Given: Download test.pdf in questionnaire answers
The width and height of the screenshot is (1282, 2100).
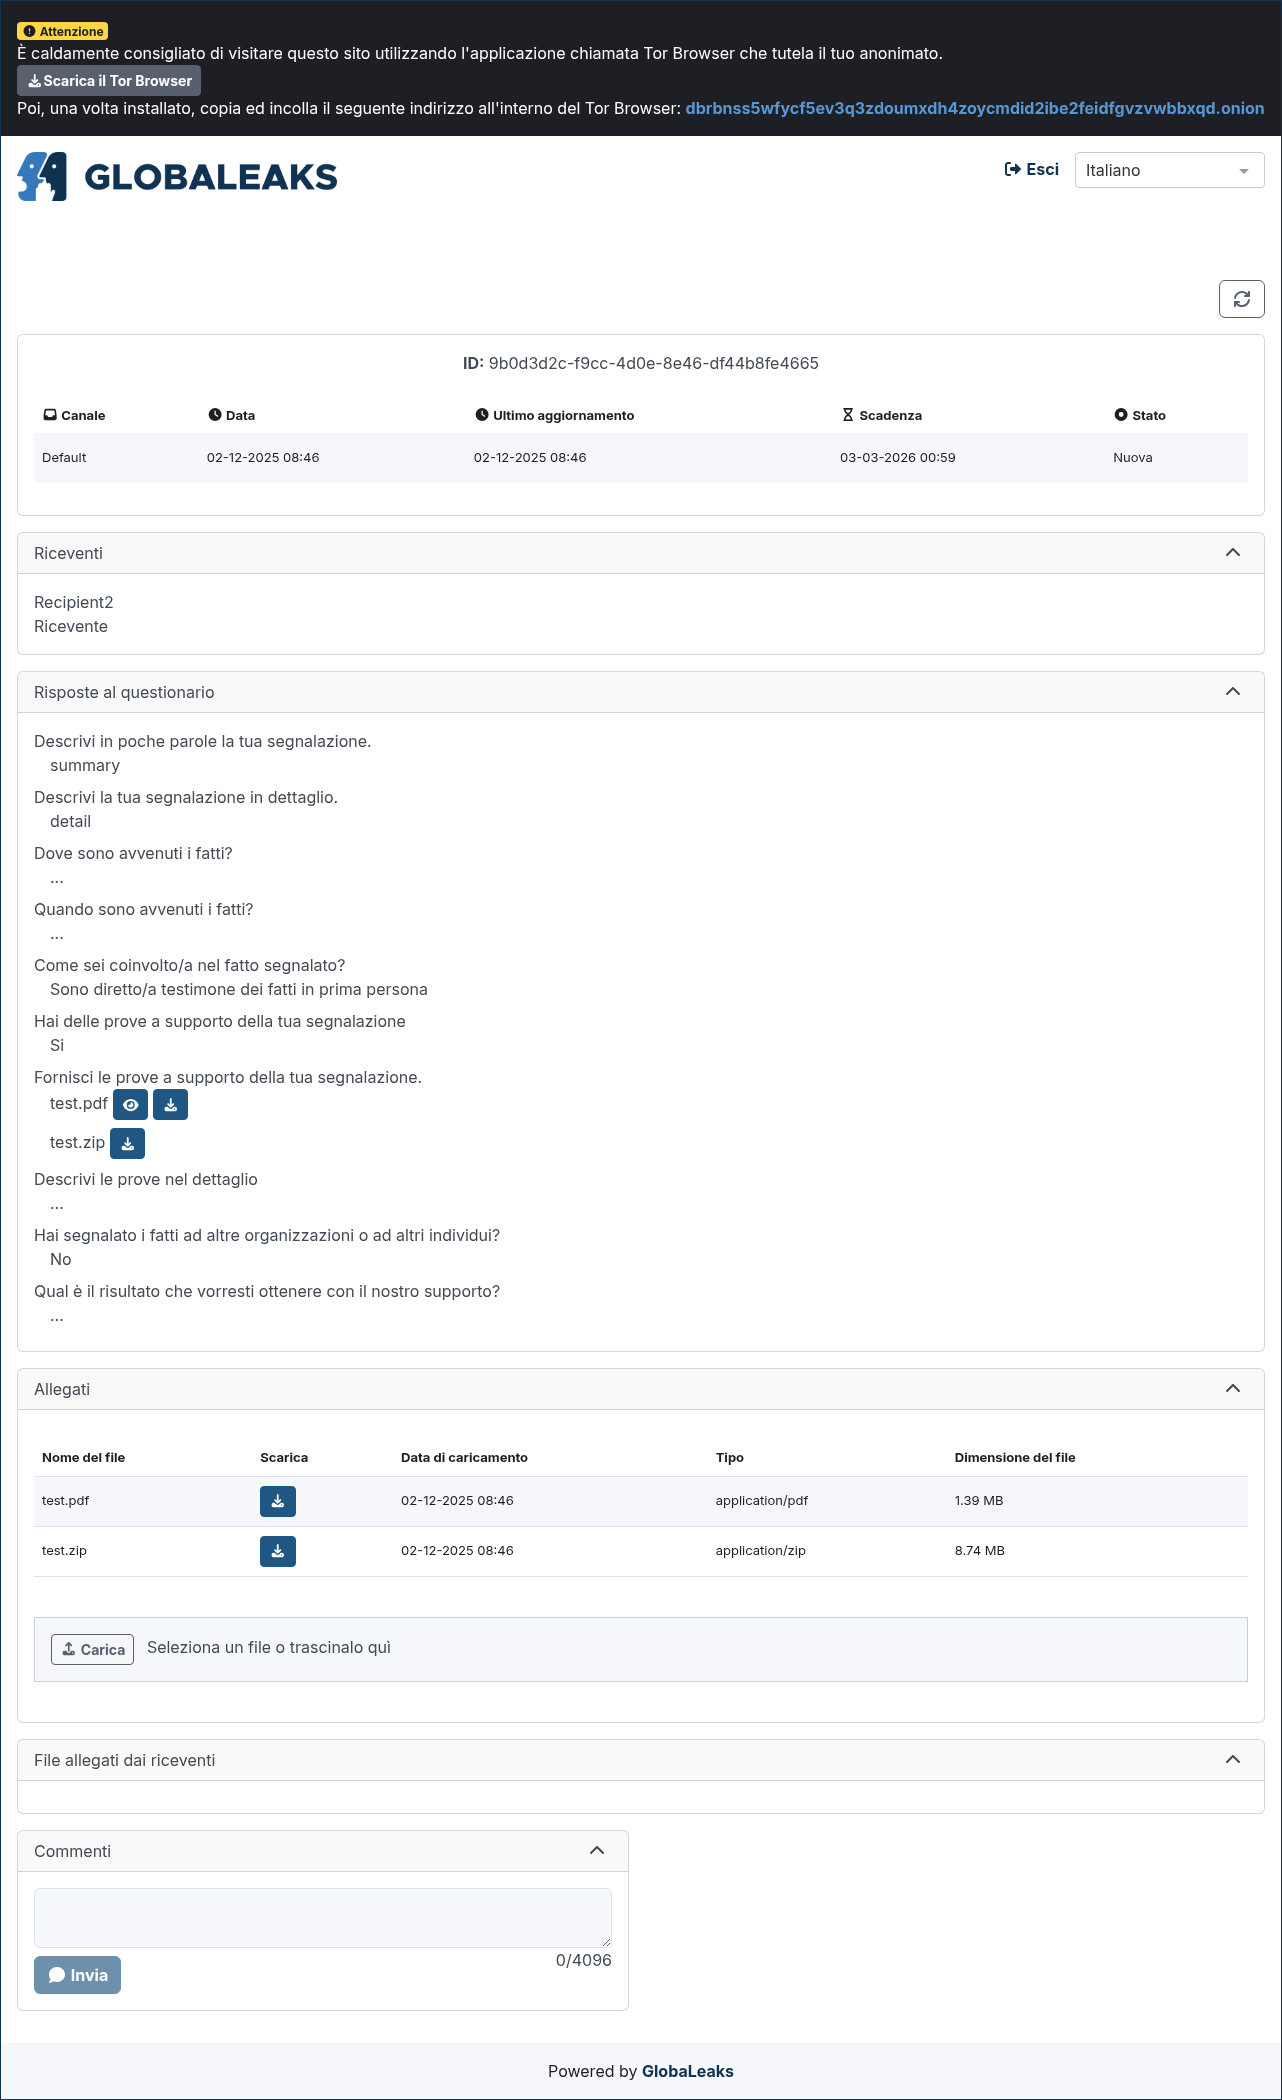Looking at the screenshot, I should coord(170,1105).
